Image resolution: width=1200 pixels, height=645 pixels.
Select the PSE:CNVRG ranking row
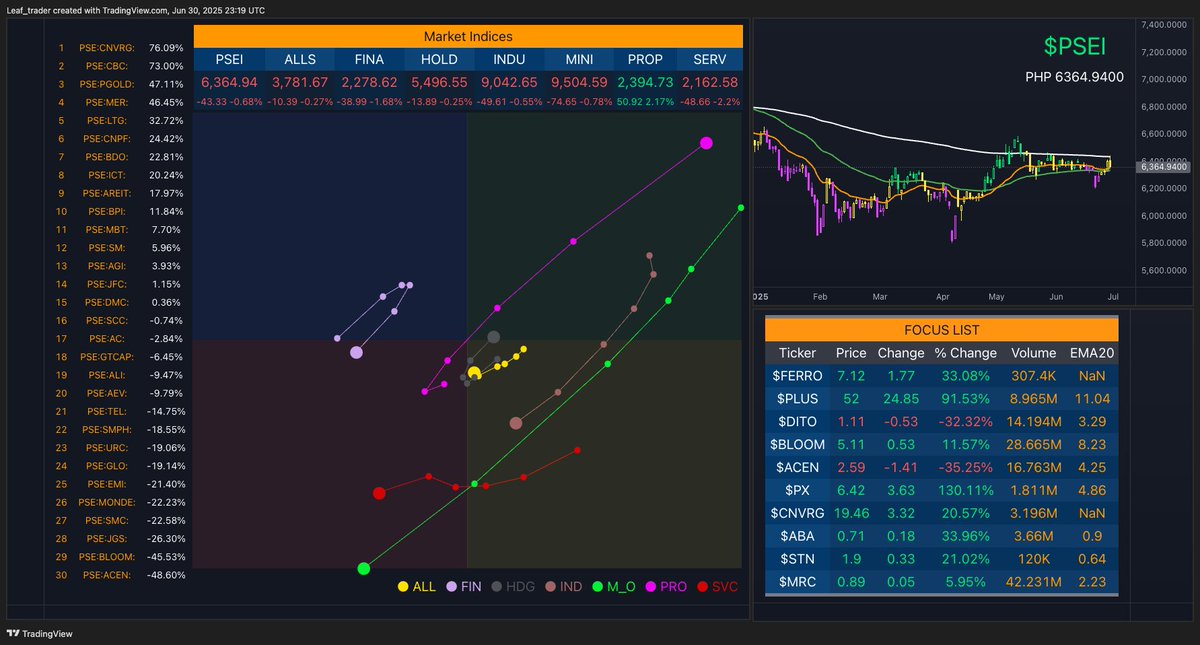click(120, 47)
